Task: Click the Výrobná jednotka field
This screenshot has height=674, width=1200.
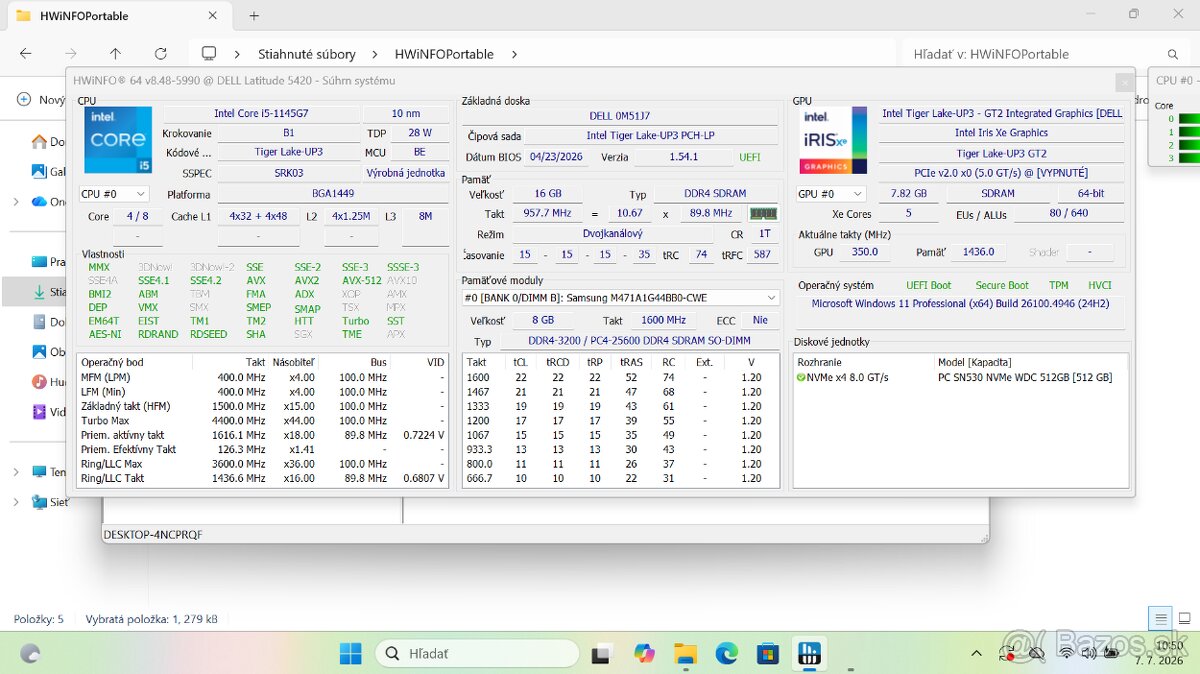Action: click(406, 173)
